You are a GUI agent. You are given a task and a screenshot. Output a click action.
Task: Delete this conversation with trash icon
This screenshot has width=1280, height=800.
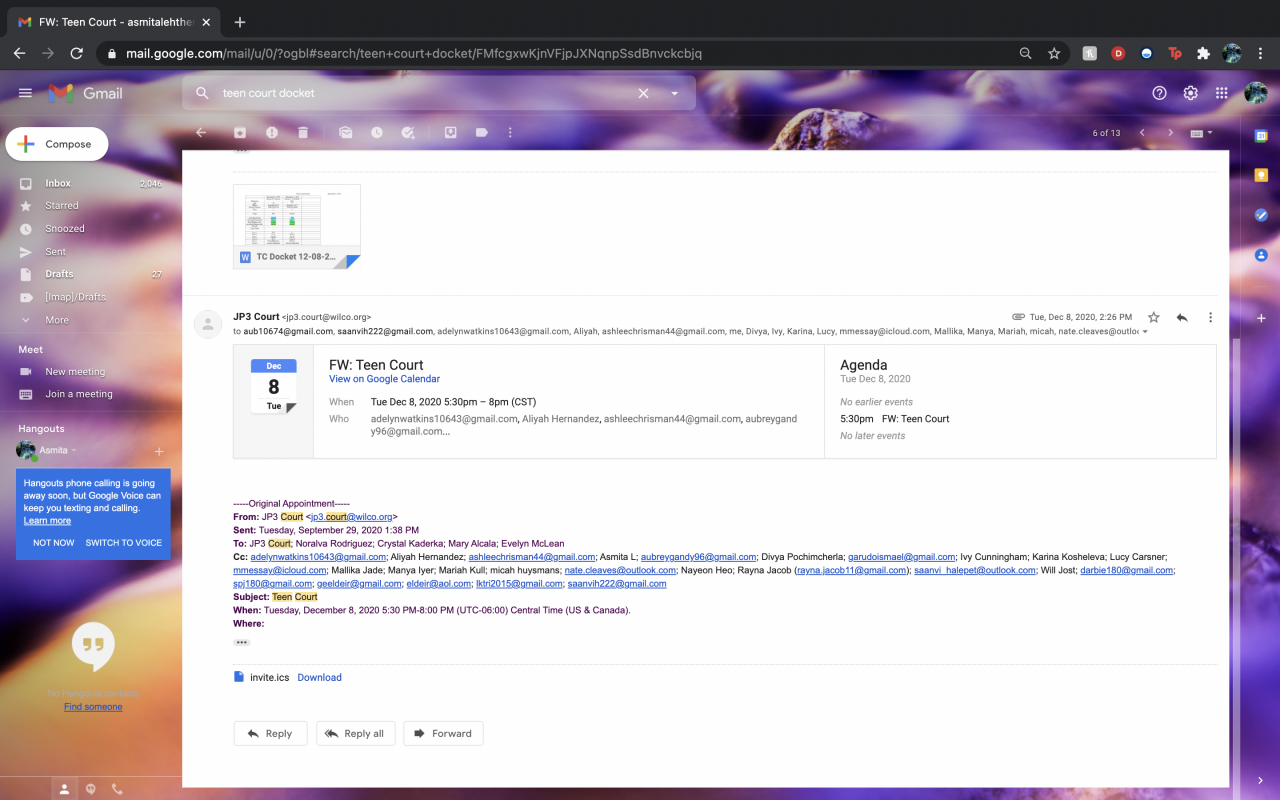pos(303,132)
